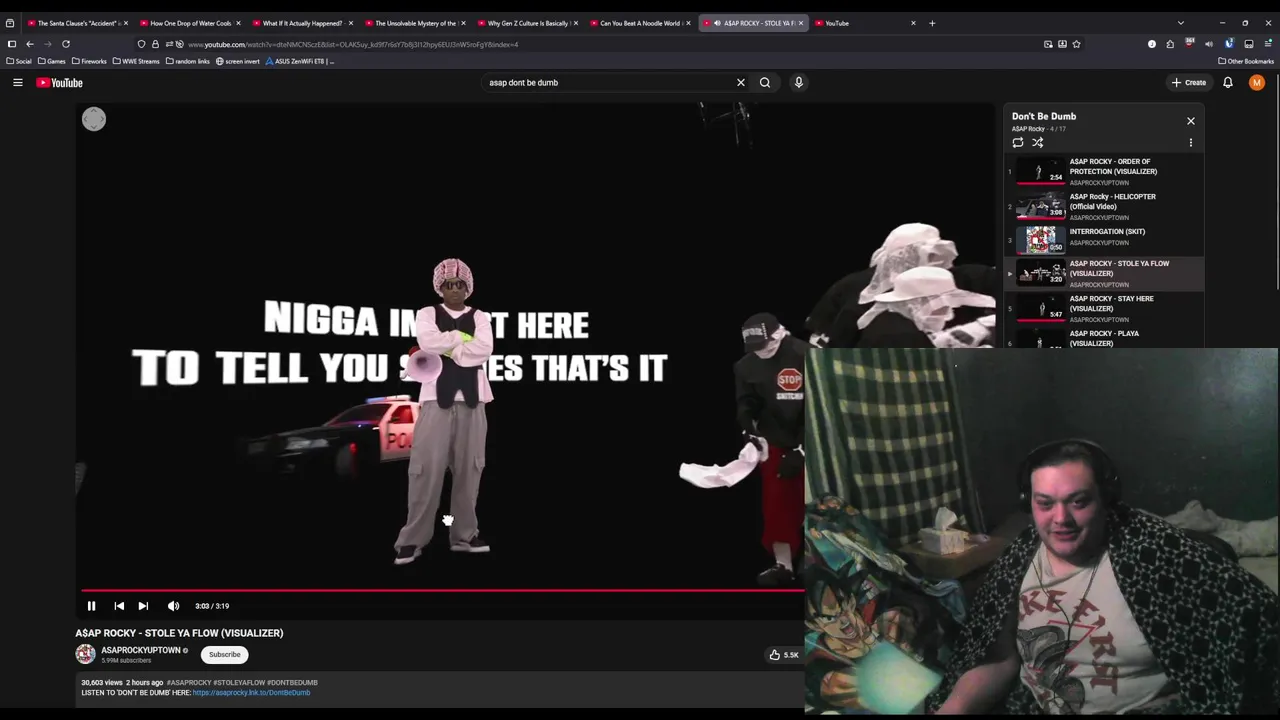Play HELICOPTER (Official Video) from playlist
1280x720 pixels.
(1105, 206)
